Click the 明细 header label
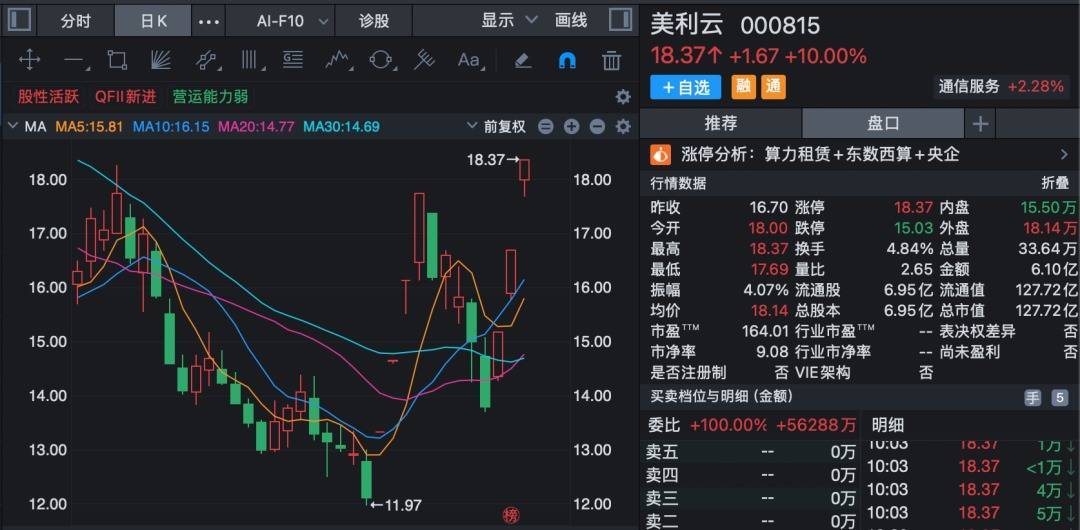The image size is (1080, 530). pos(887,425)
